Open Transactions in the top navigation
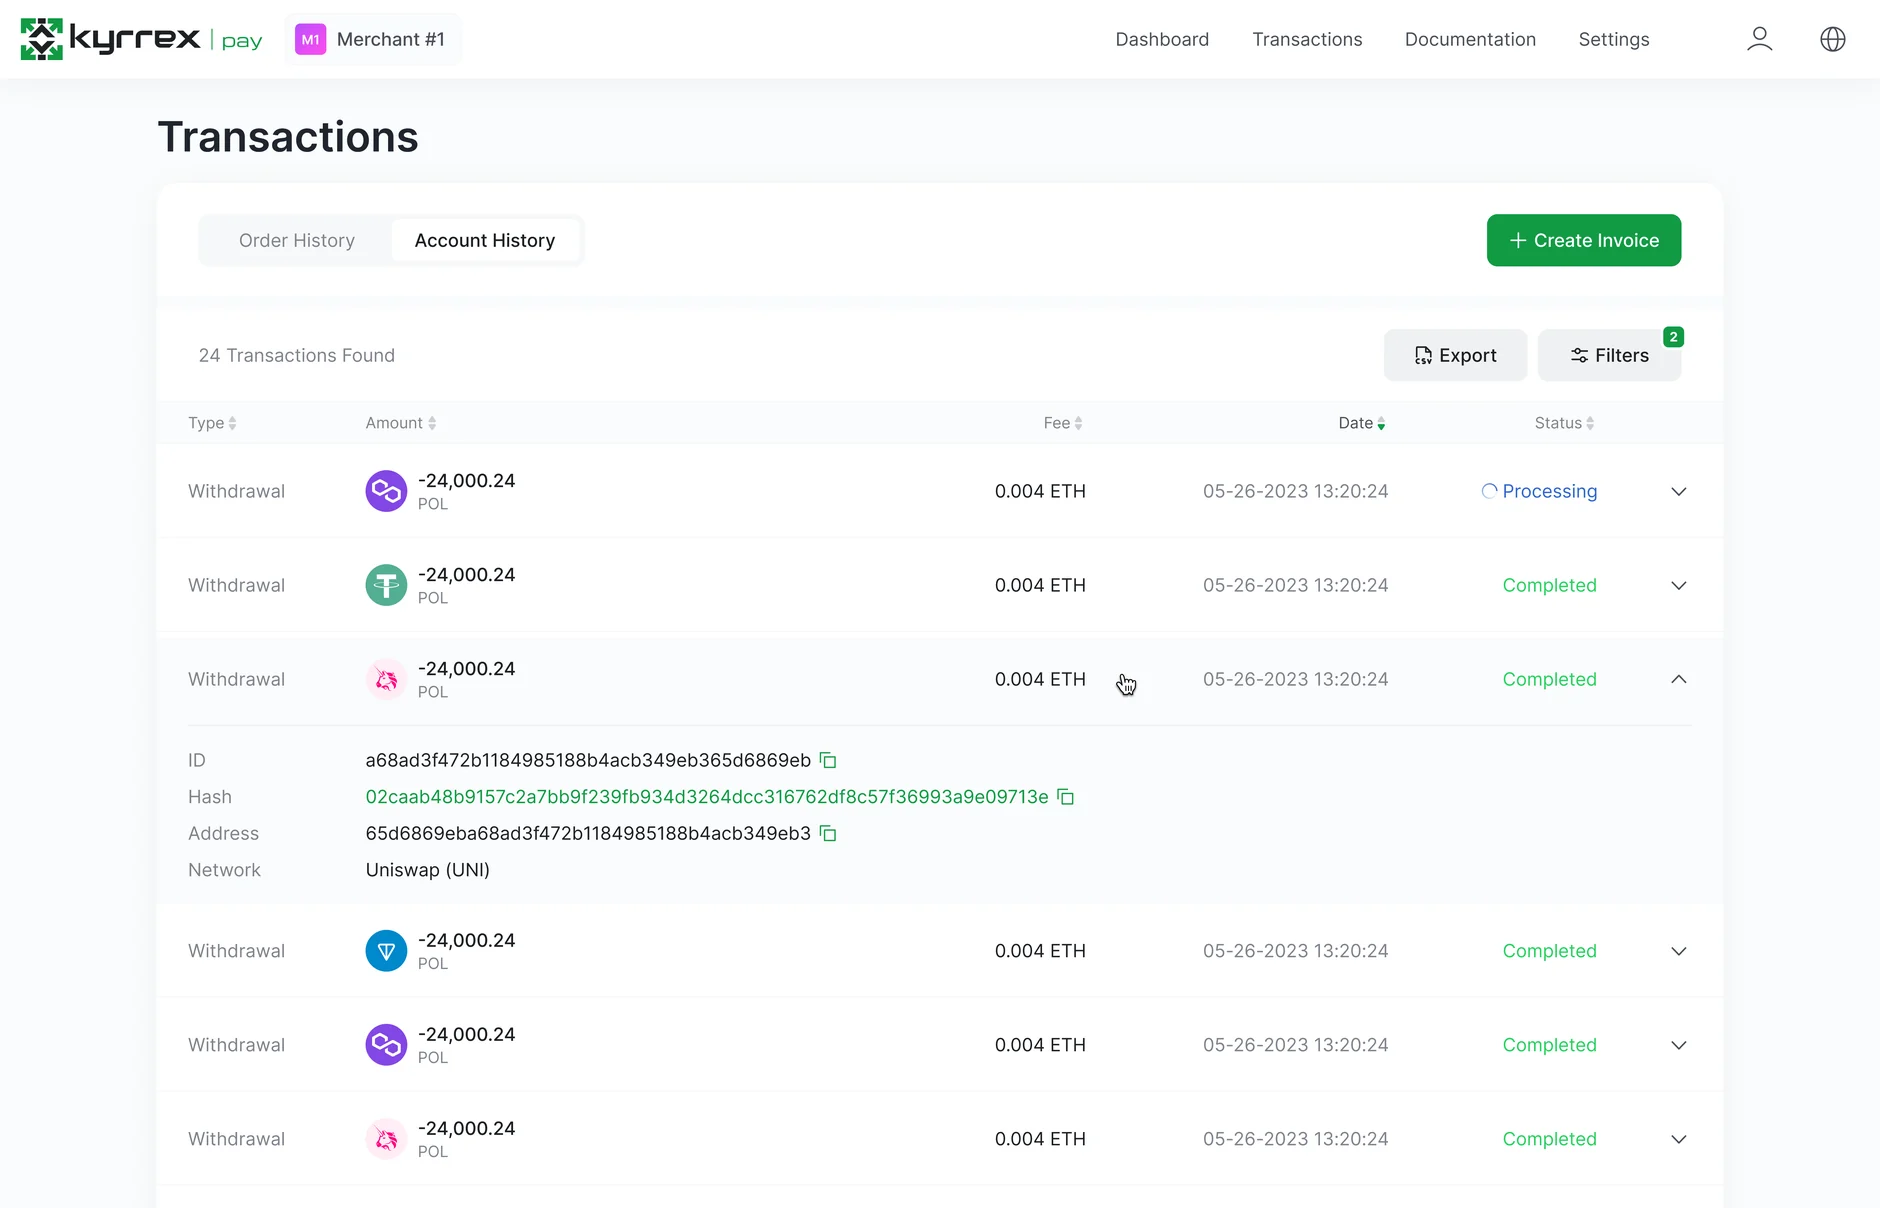This screenshot has height=1208, width=1880. pyautogui.click(x=1307, y=39)
